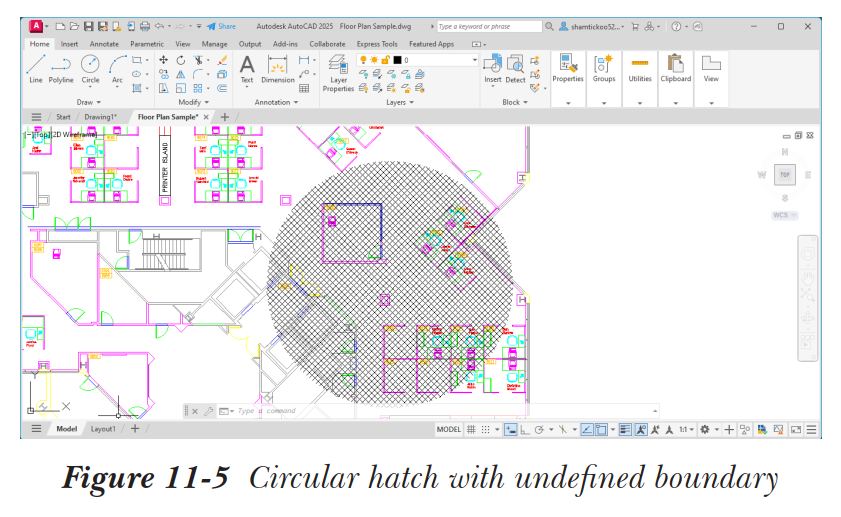Click the Erase tool icon
Viewport: 841px width, 517px height.
[223, 60]
